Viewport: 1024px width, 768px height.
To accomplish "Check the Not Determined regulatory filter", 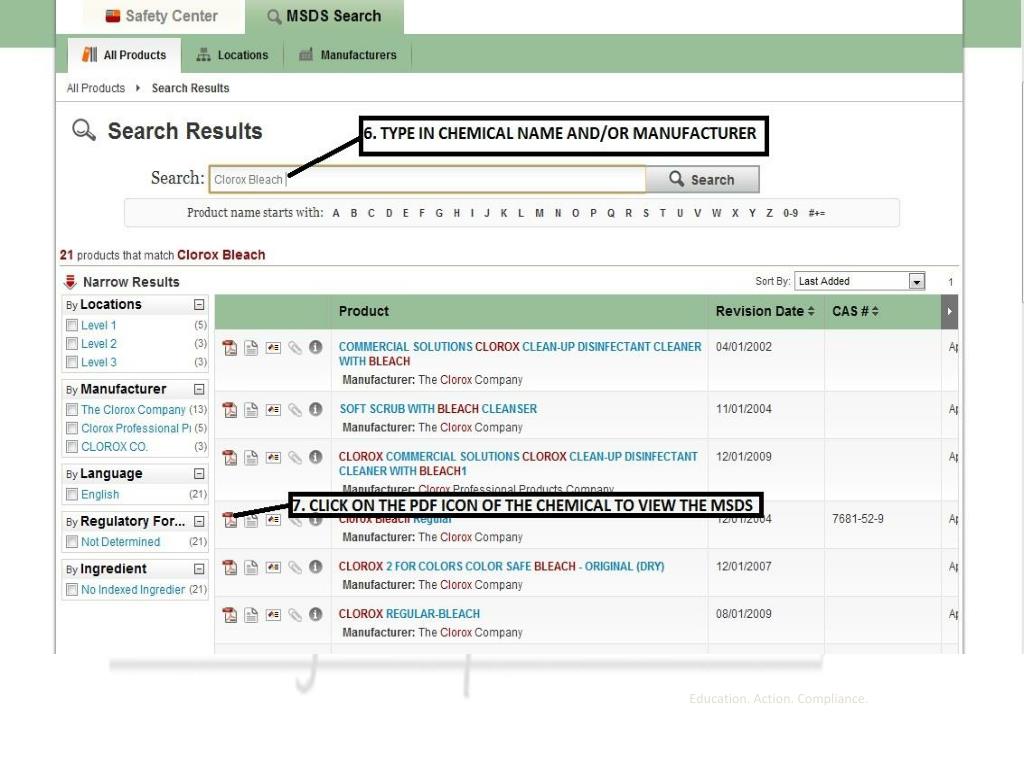I will pos(72,542).
